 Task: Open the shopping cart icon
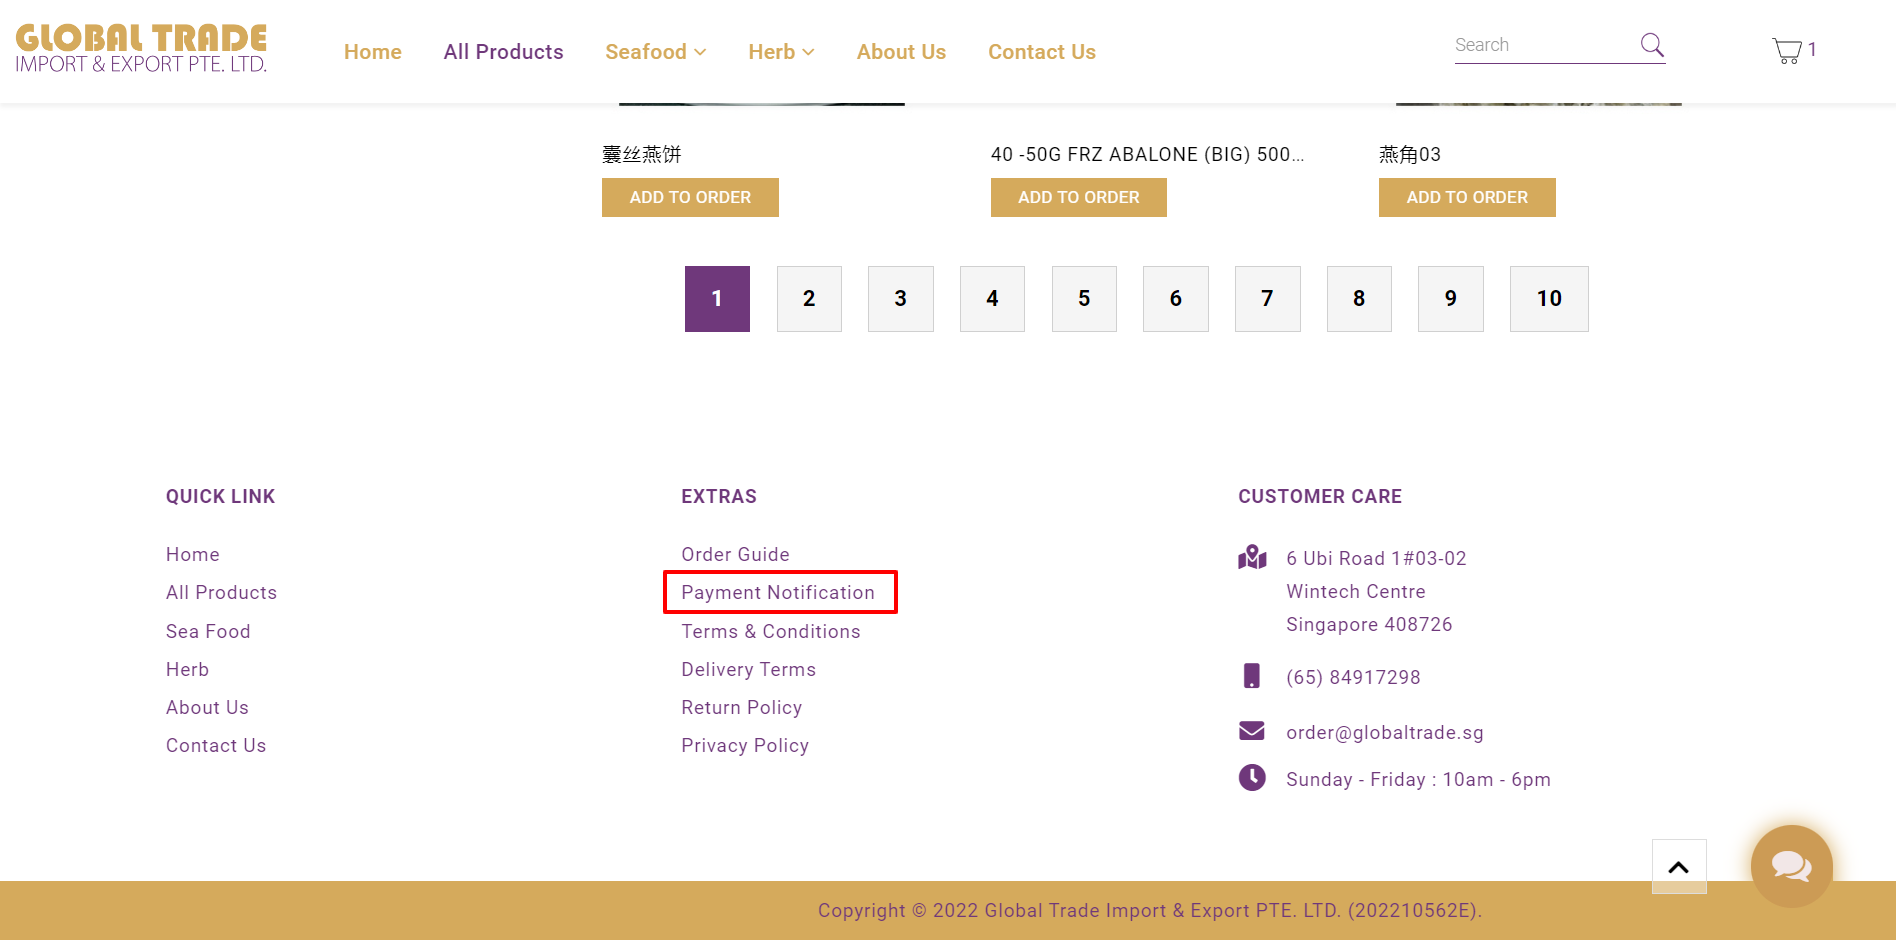pos(1787,50)
